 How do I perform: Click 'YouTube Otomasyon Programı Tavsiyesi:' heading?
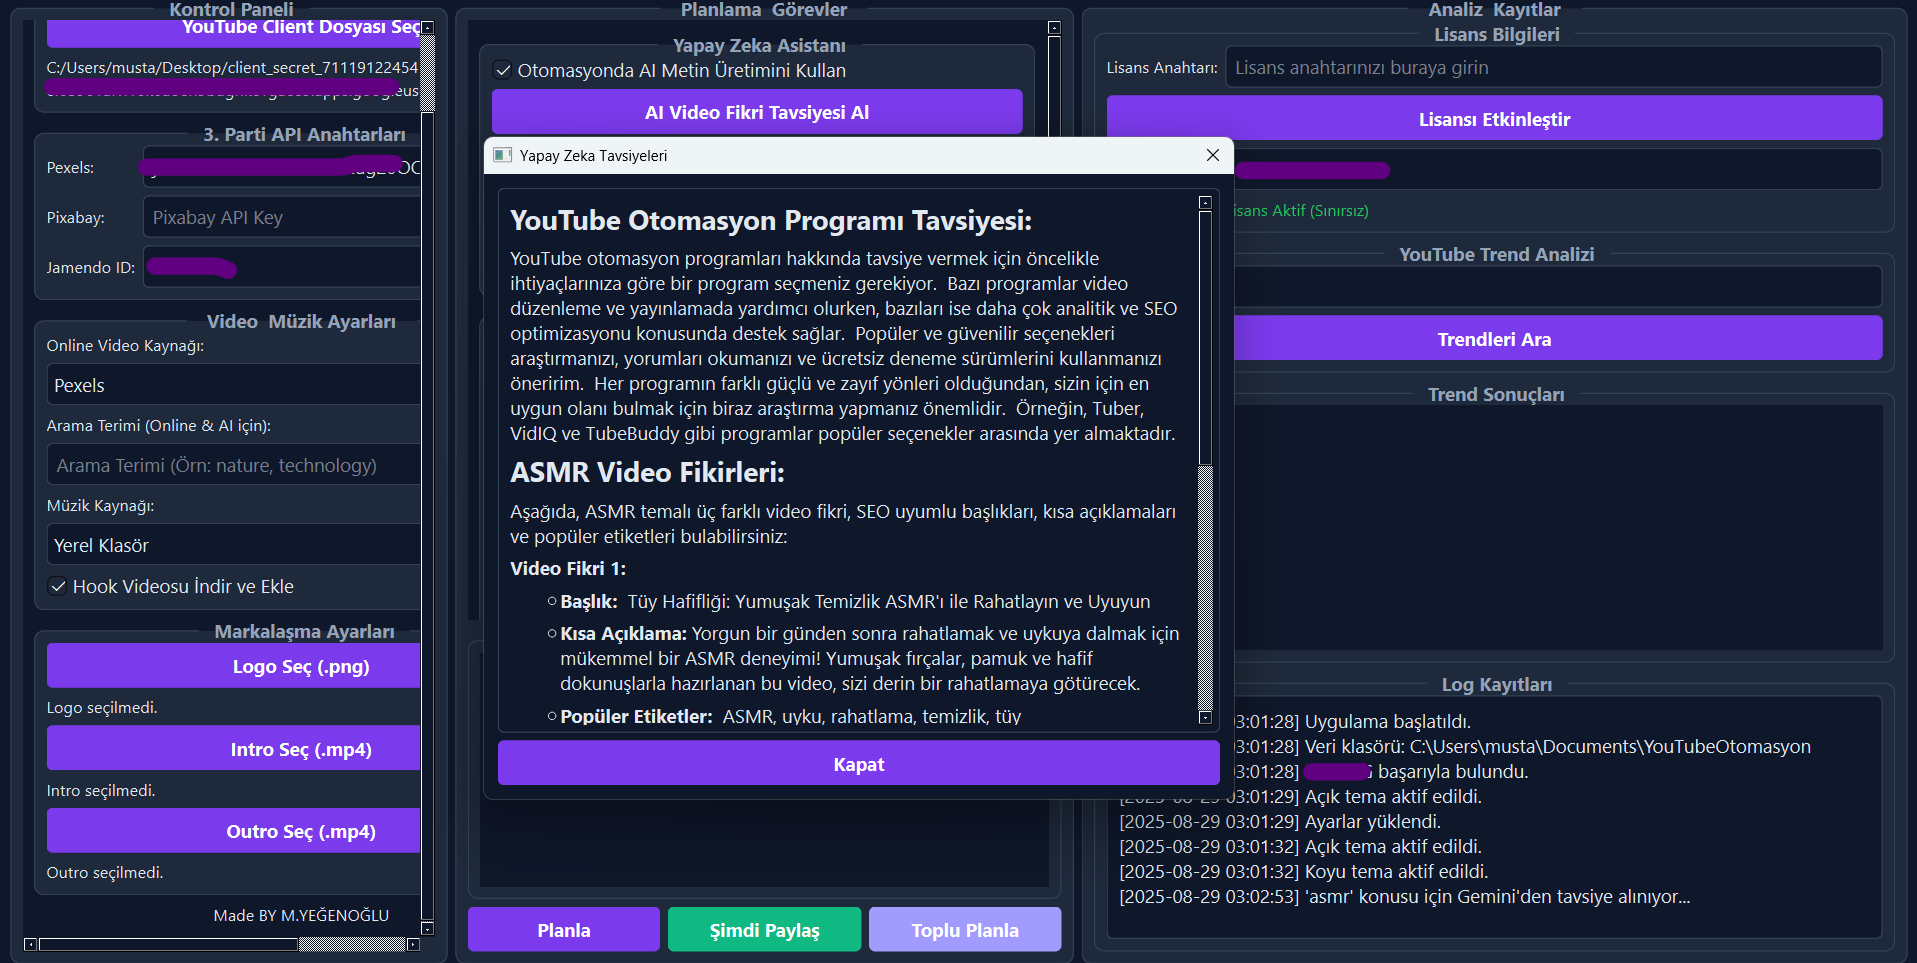(x=770, y=220)
